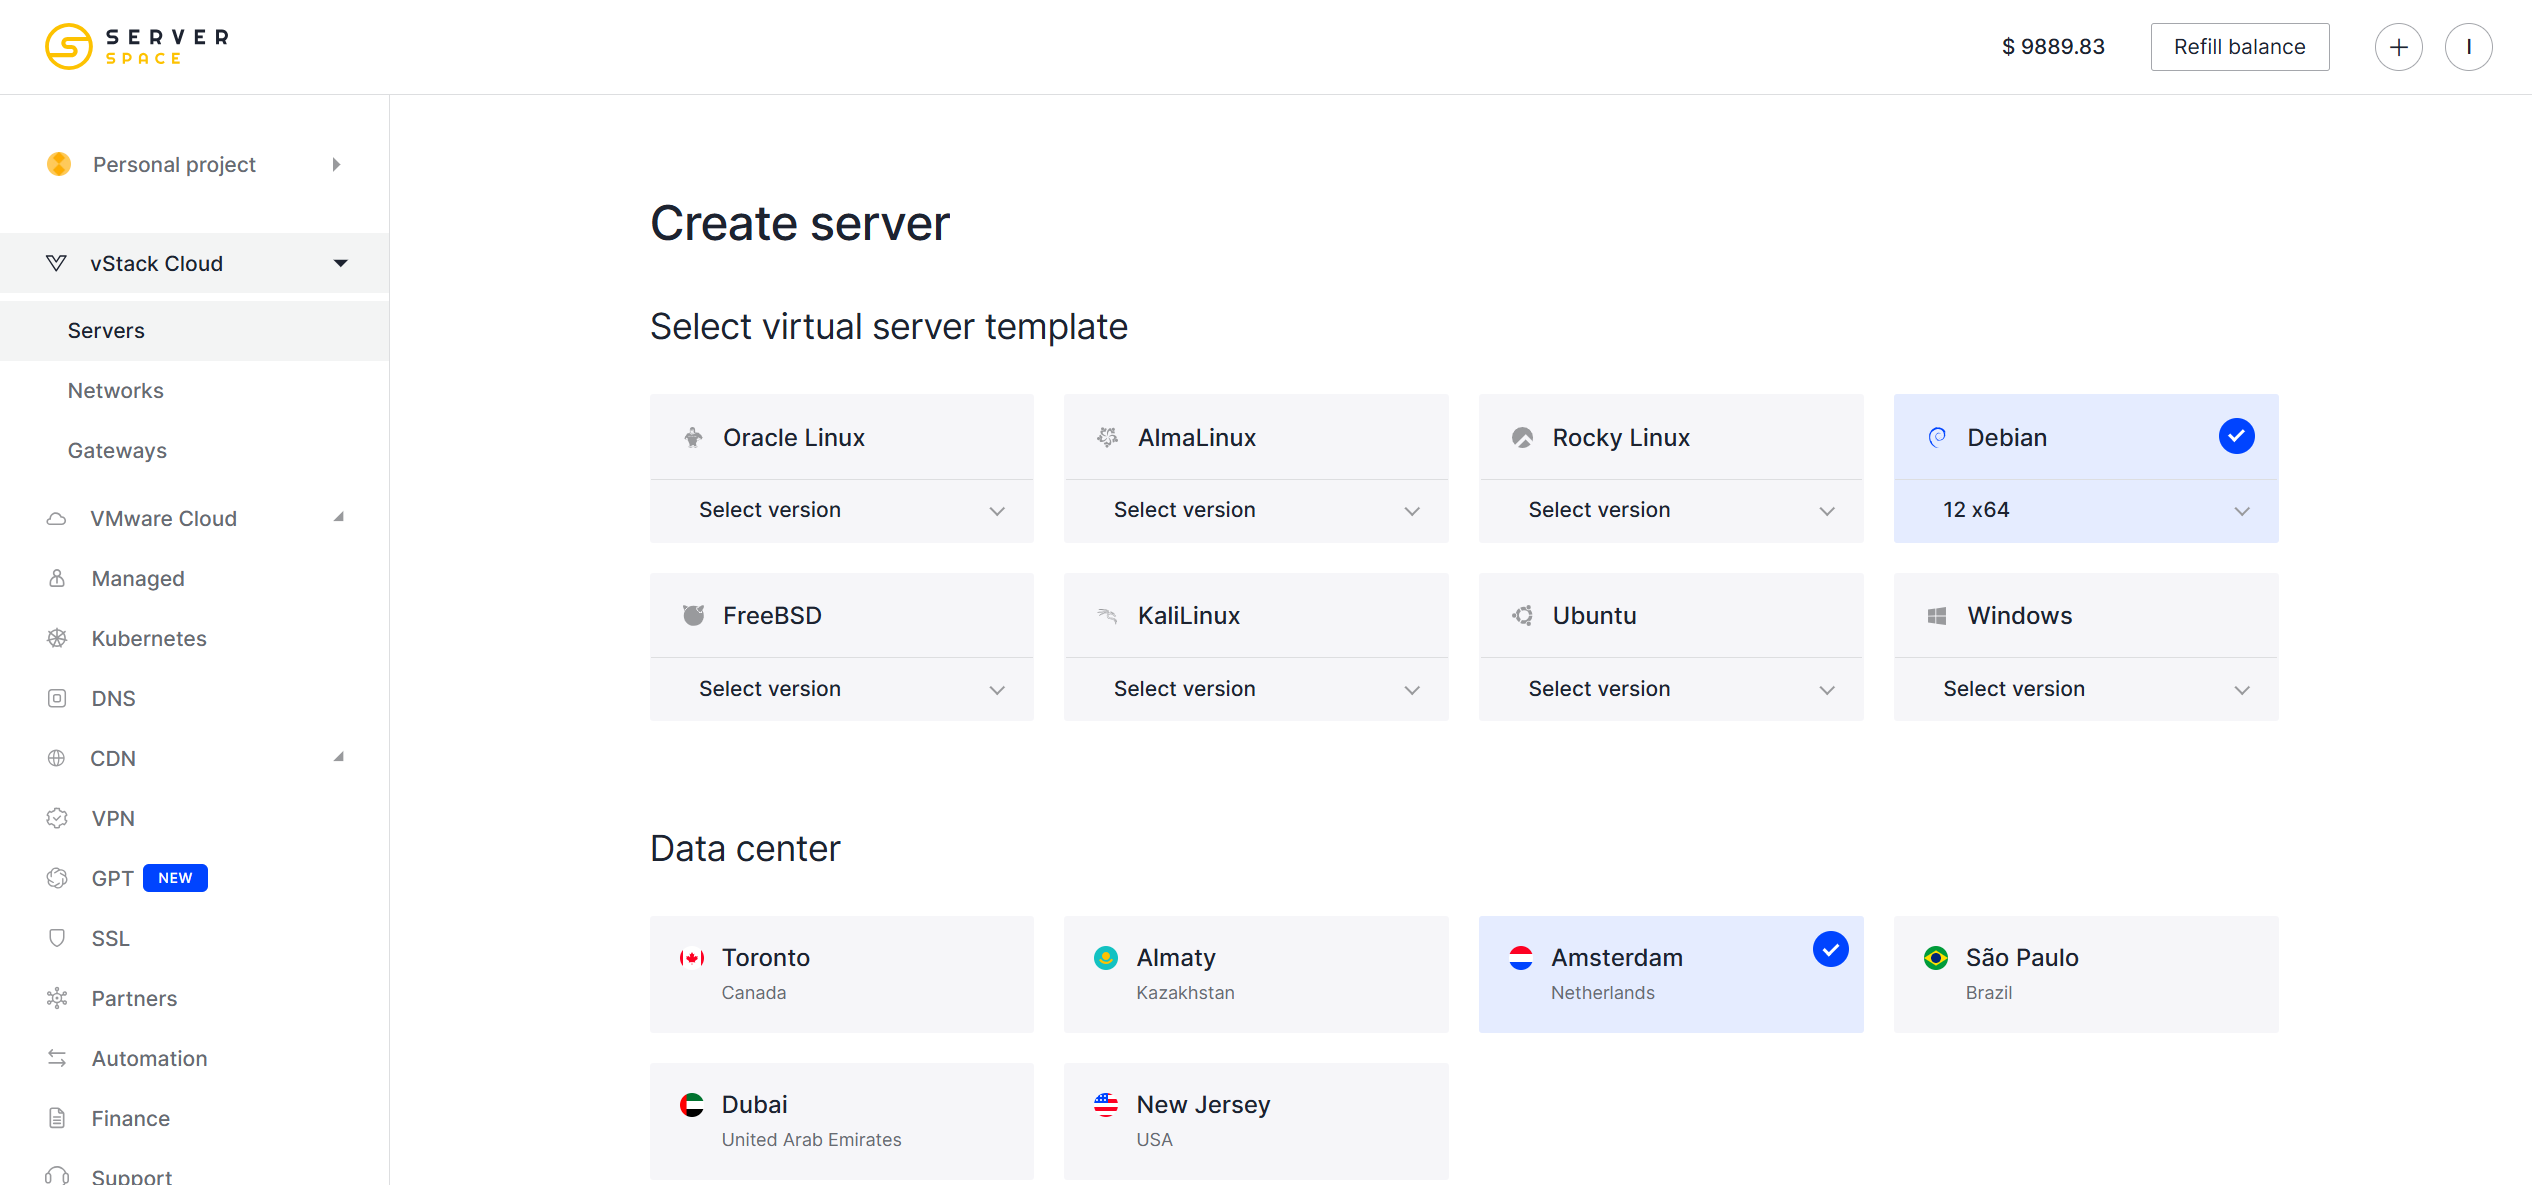Open the user profile avatar icon
This screenshot has height=1185, width=2532.
[2468, 47]
